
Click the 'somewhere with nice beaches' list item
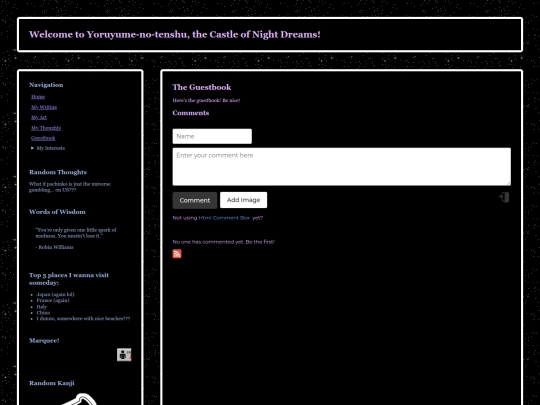tap(83, 319)
